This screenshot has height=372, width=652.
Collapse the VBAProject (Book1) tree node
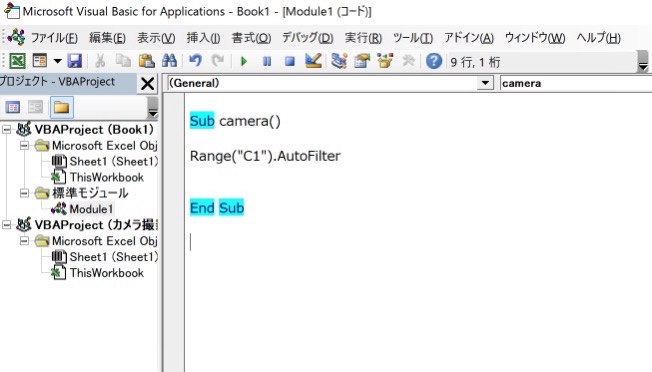click(7, 130)
